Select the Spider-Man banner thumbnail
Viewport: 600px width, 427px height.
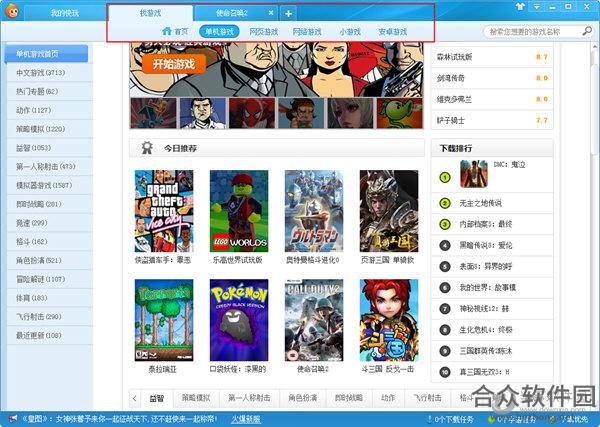(252, 113)
